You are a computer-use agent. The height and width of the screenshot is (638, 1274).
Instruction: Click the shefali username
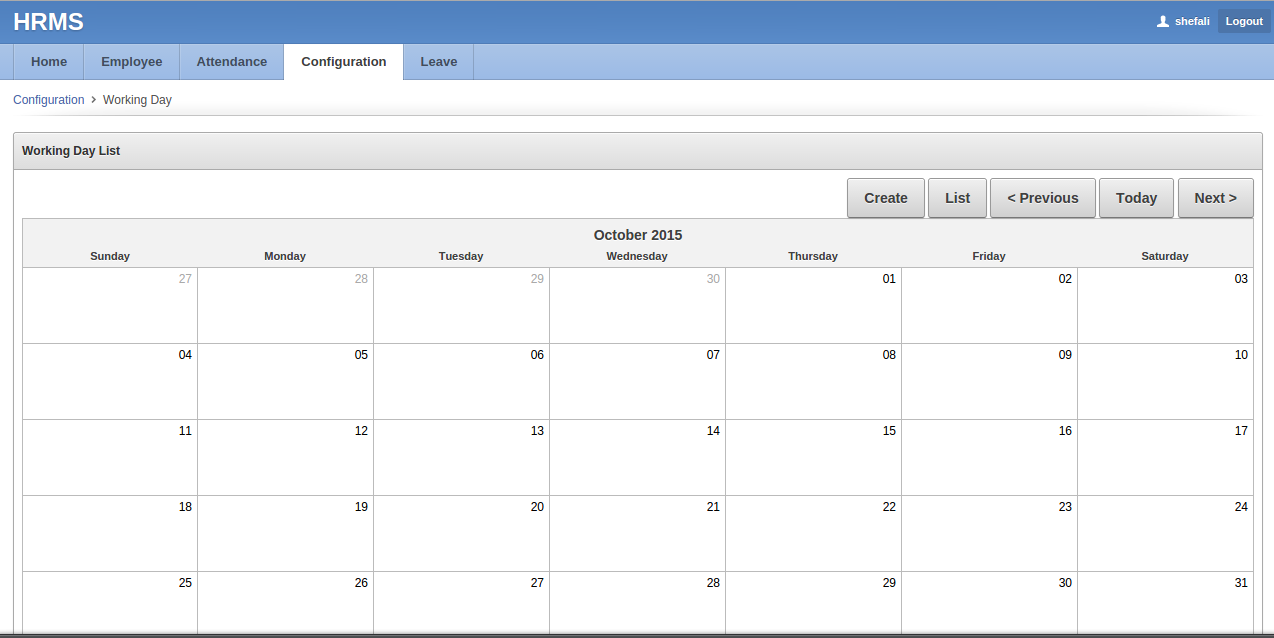click(x=1192, y=21)
